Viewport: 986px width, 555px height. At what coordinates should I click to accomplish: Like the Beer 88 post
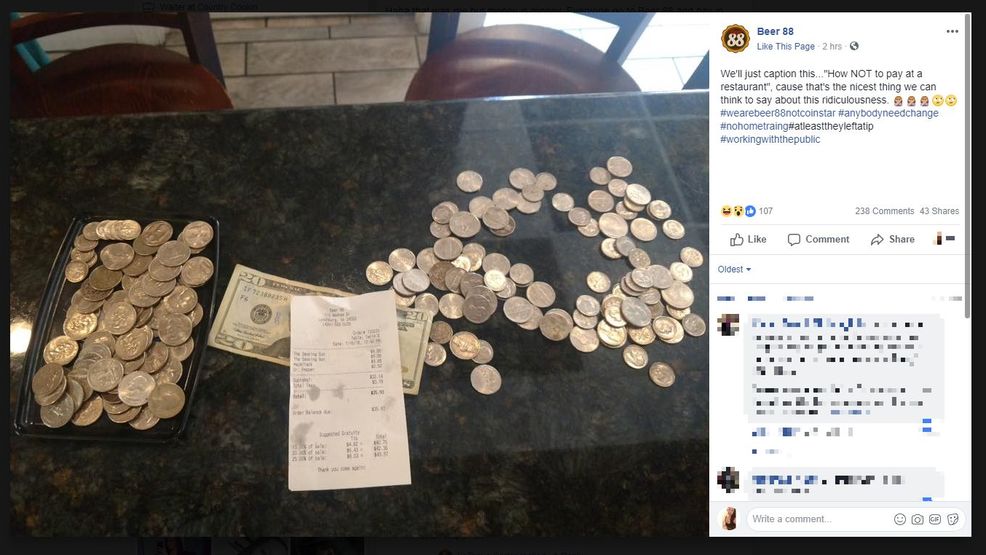click(x=748, y=239)
